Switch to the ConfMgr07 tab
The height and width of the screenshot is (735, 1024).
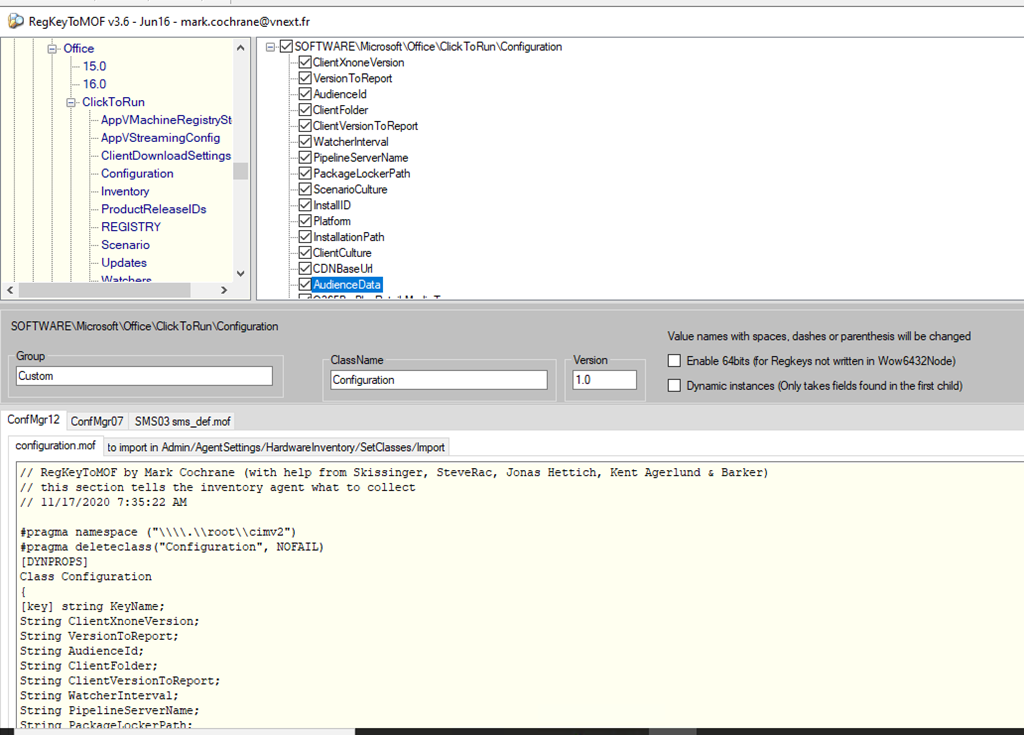97,421
